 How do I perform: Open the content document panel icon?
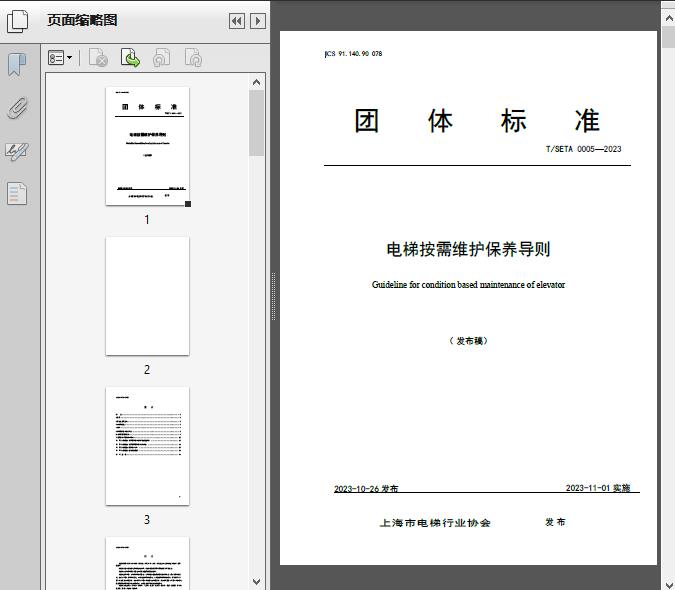(17, 193)
